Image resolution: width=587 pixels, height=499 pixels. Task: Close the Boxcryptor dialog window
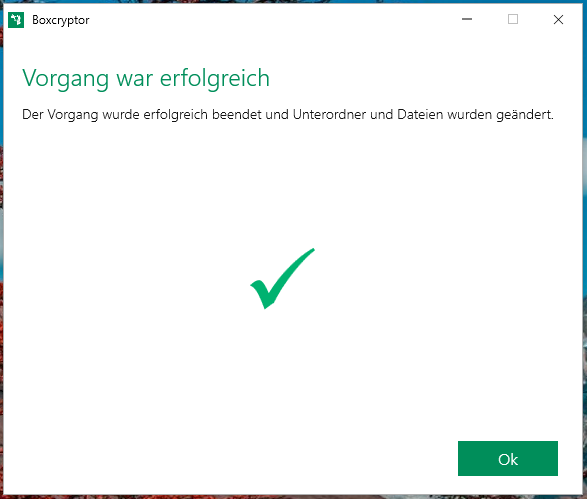coord(558,19)
